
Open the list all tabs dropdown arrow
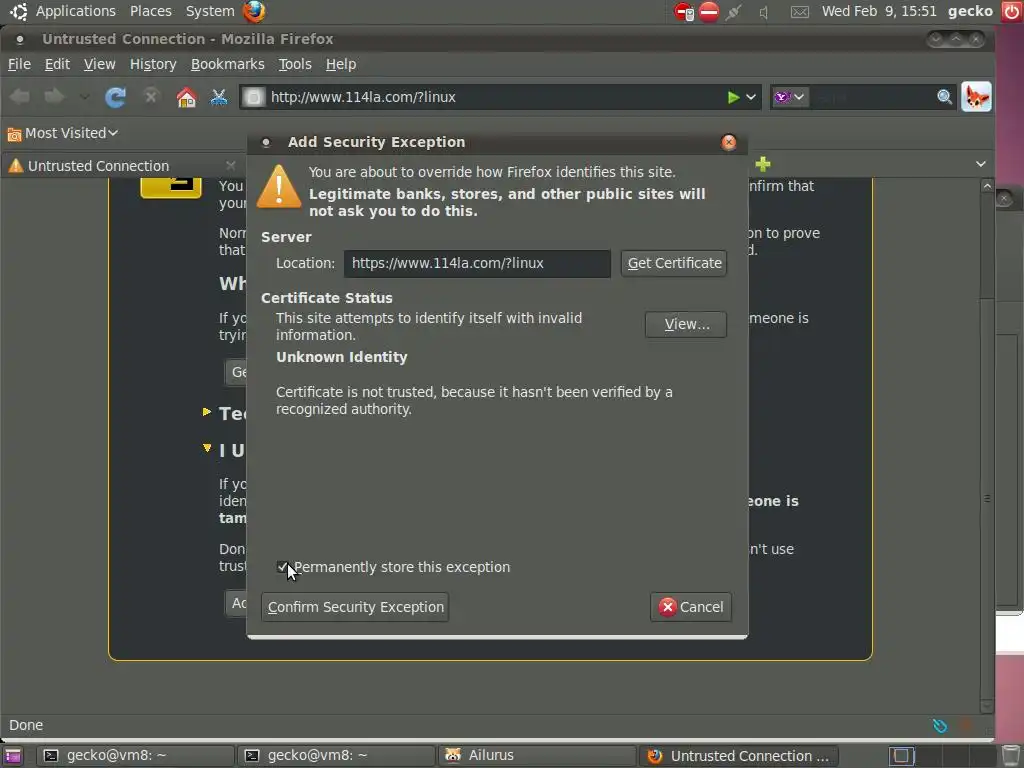pos(980,164)
